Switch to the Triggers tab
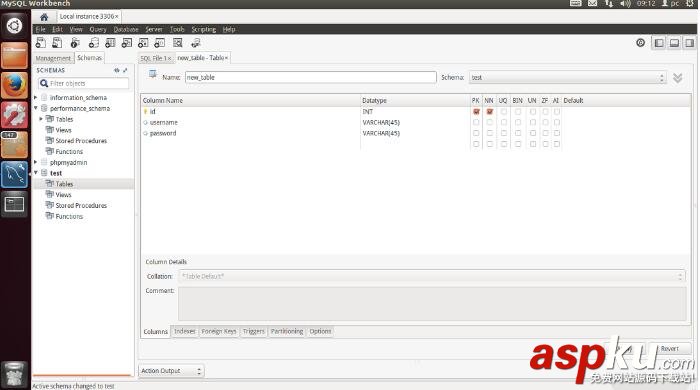 click(x=254, y=332)
